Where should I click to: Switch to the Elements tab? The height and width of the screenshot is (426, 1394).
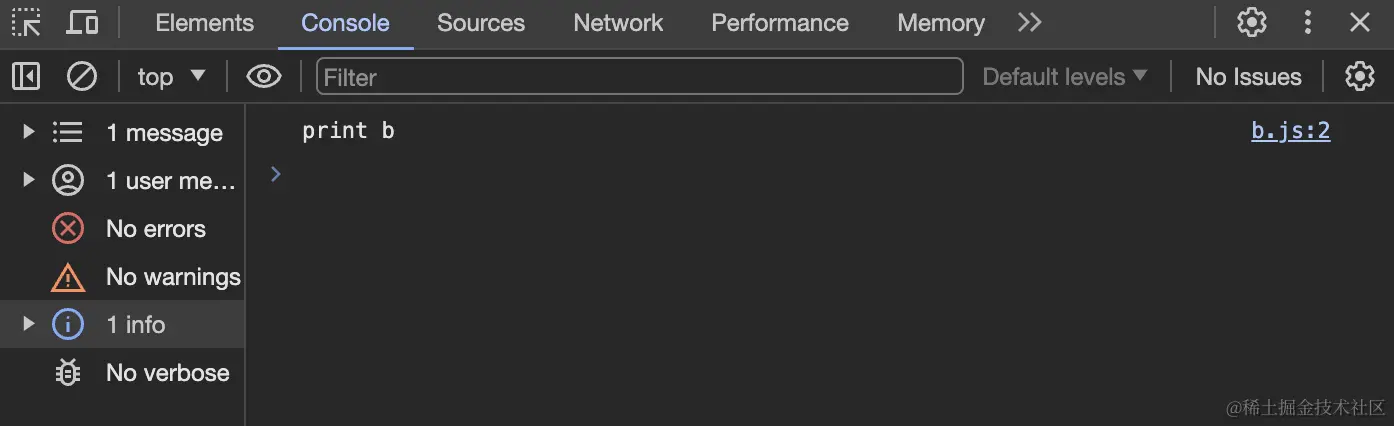pyautogui.click(x=204, y=22)
